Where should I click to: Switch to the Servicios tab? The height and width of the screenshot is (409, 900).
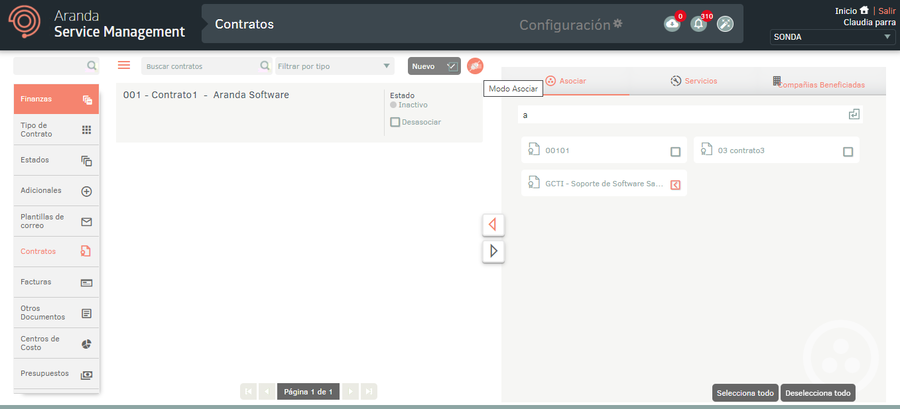click(x=694, y=80)
